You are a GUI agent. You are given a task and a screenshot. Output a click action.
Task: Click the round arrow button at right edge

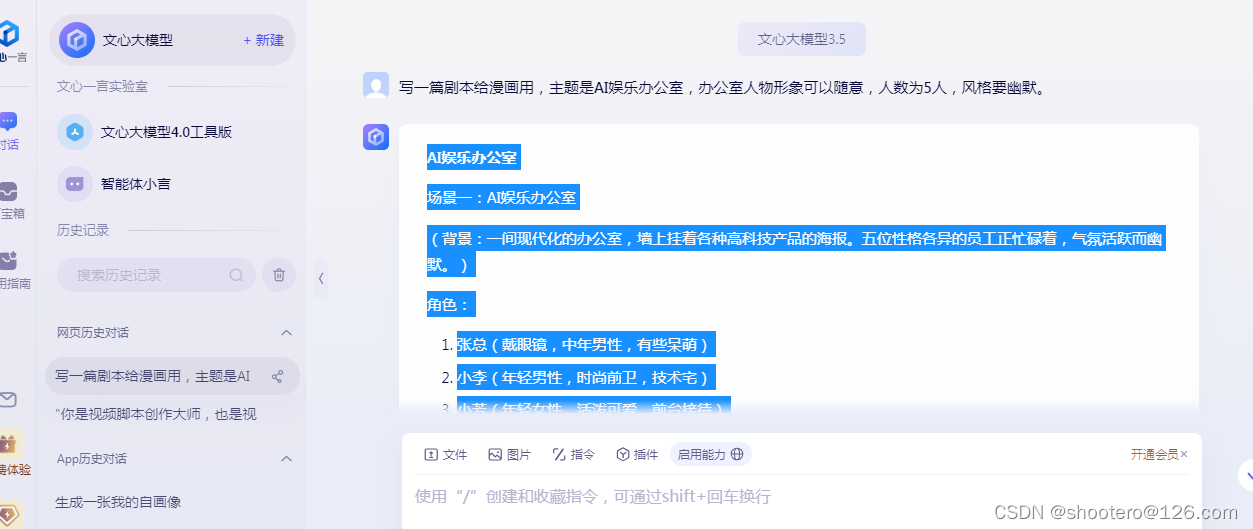(x=1246, y=474)
